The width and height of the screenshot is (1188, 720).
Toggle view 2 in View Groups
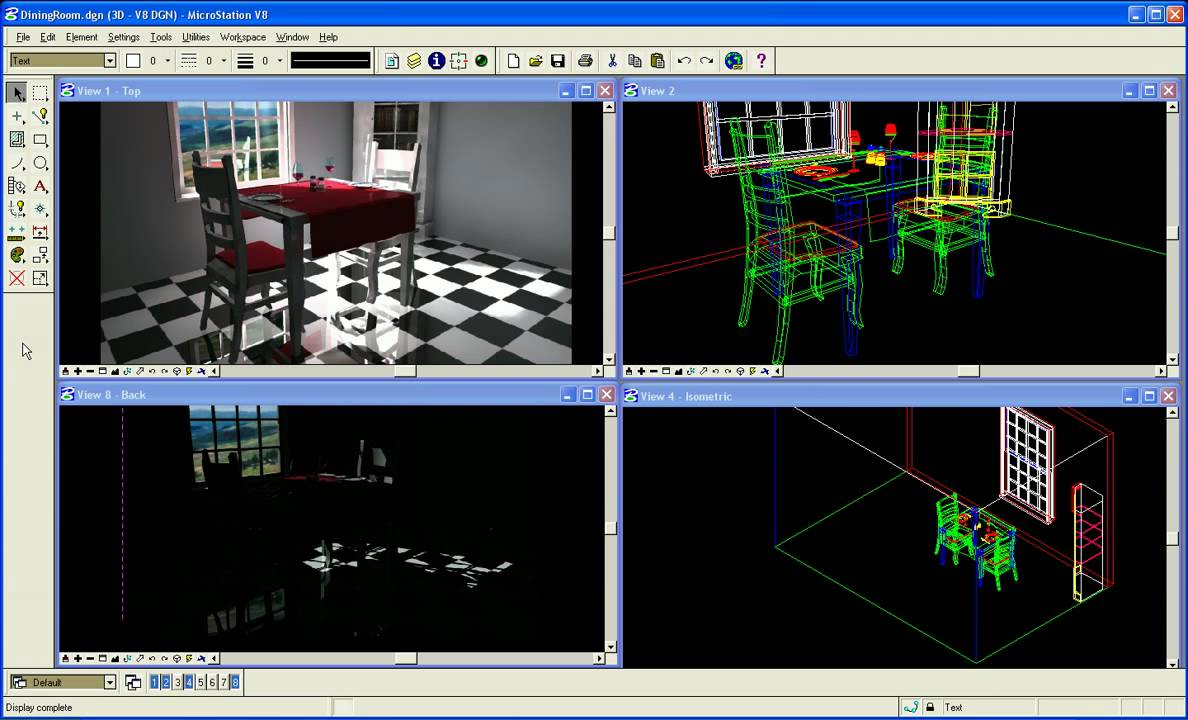coord(166,682)
